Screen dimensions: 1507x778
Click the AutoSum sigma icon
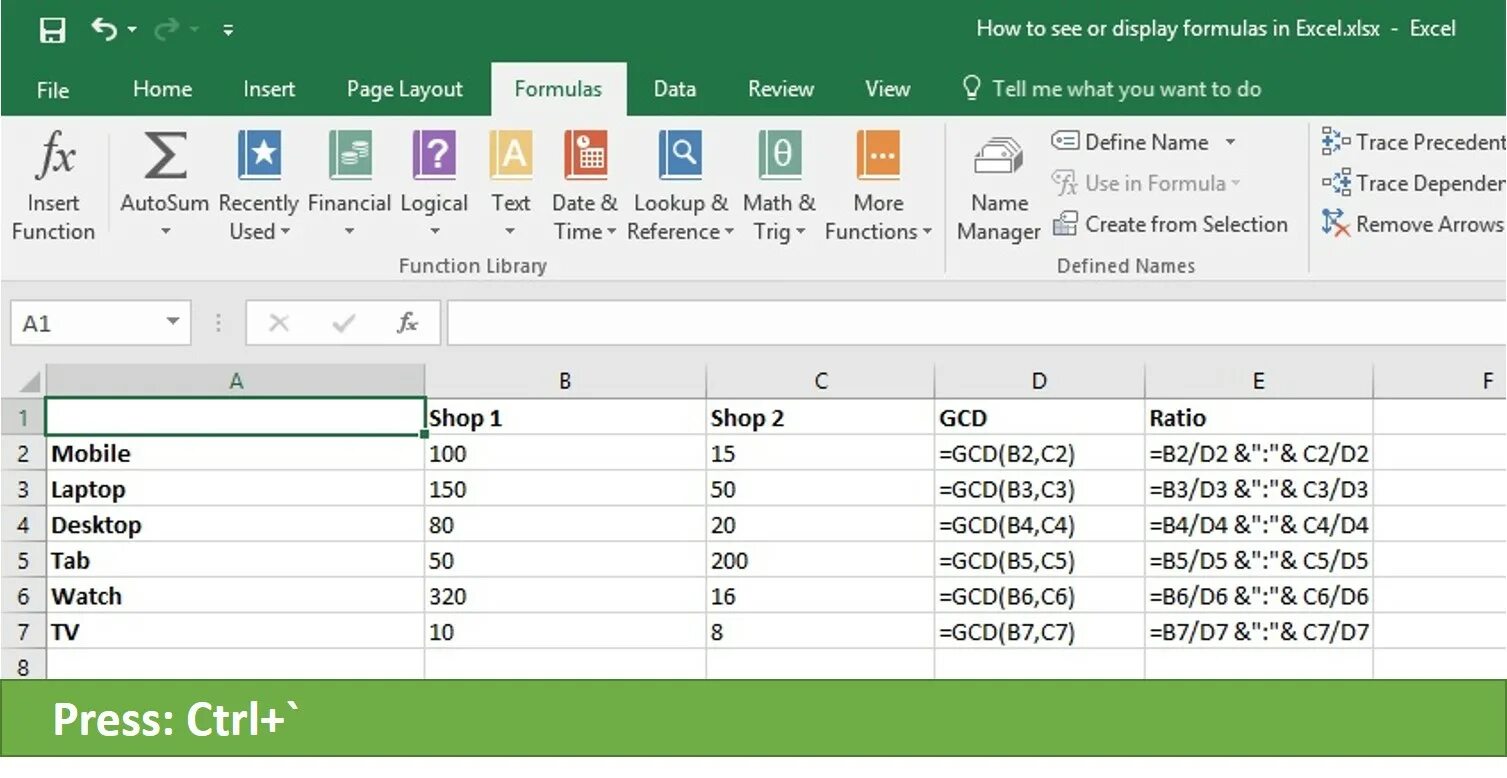[165, 157]
